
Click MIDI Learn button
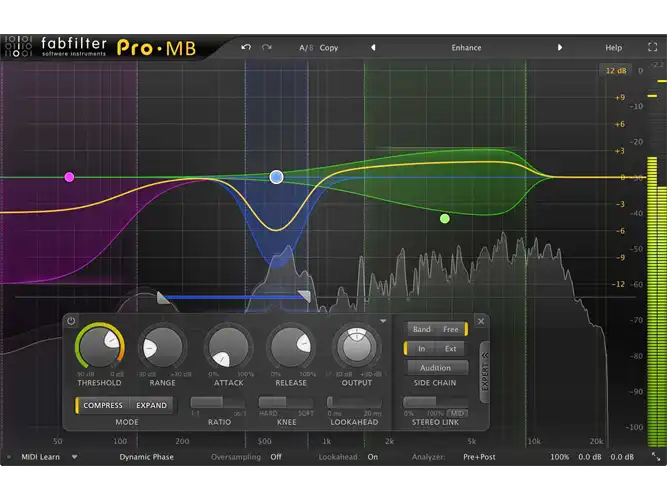coord(40,457)
